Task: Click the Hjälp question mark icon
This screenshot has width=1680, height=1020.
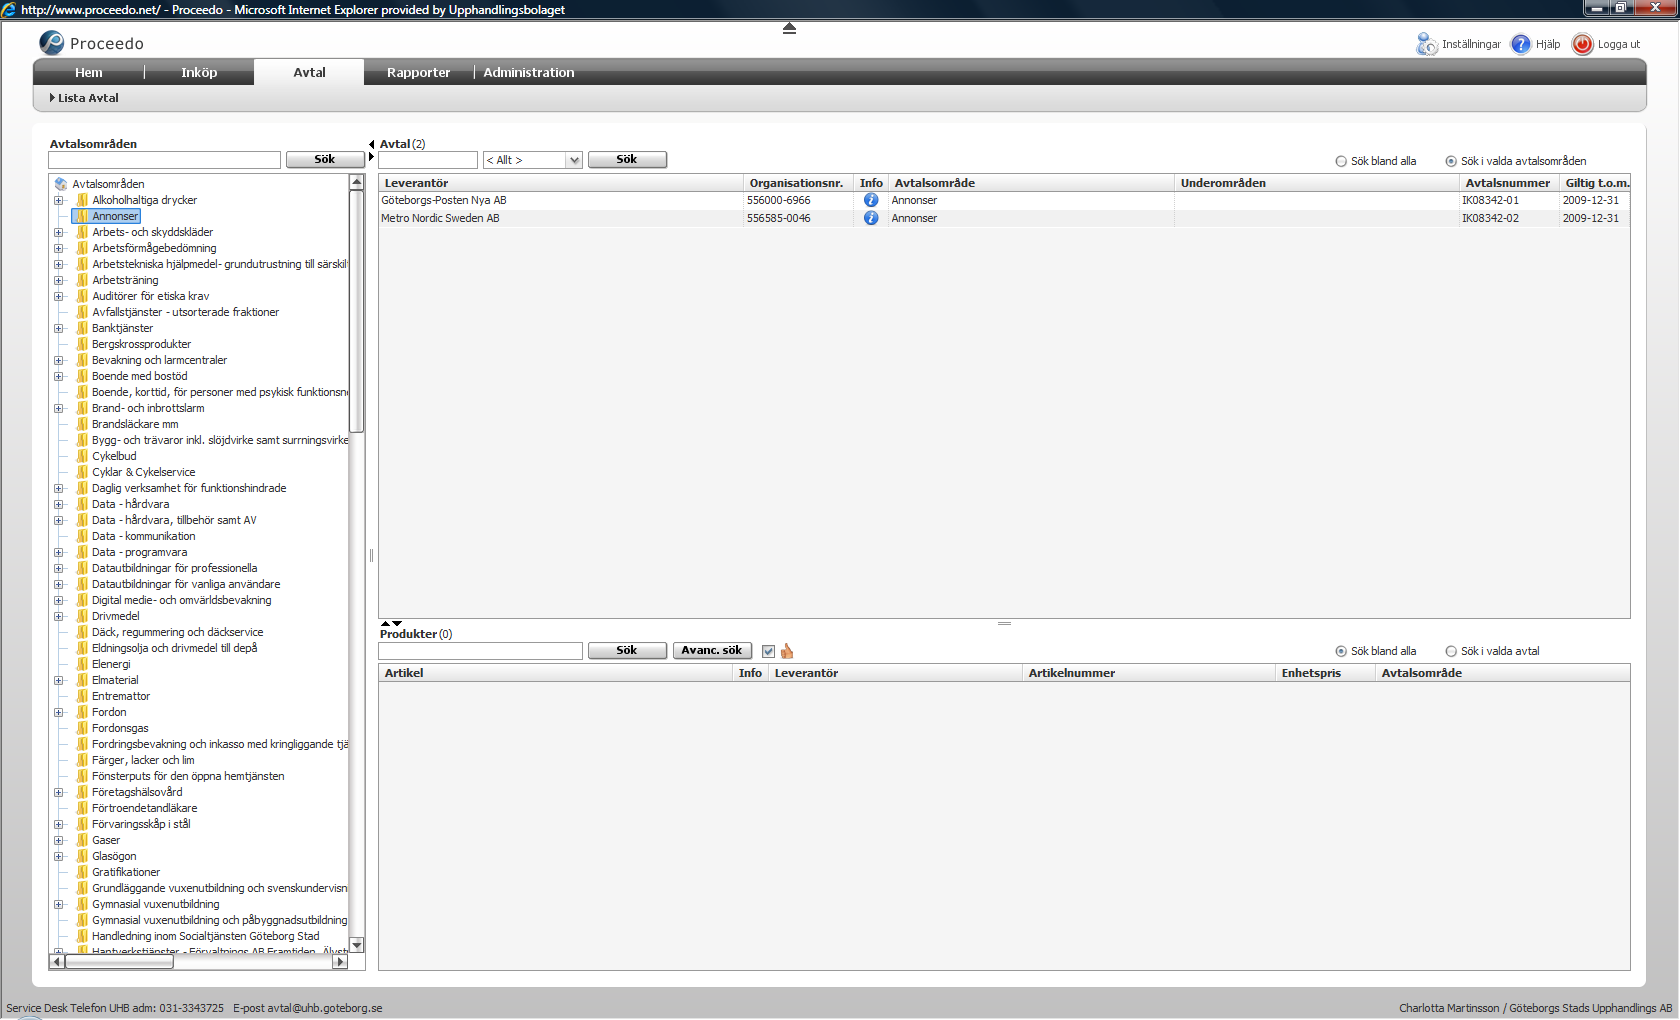Action: coord(1520,44)
